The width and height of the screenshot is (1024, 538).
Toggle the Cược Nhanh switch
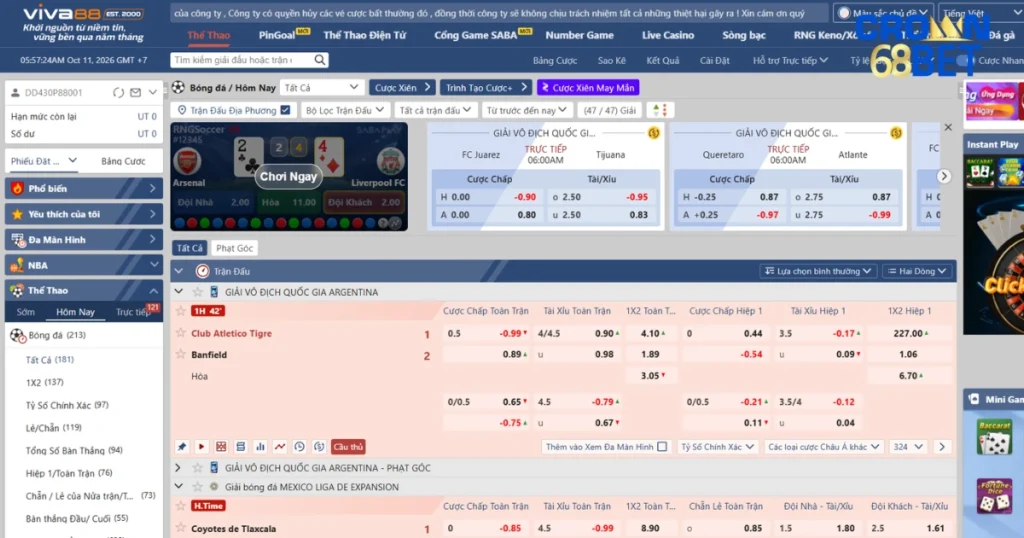click(965, 60)
